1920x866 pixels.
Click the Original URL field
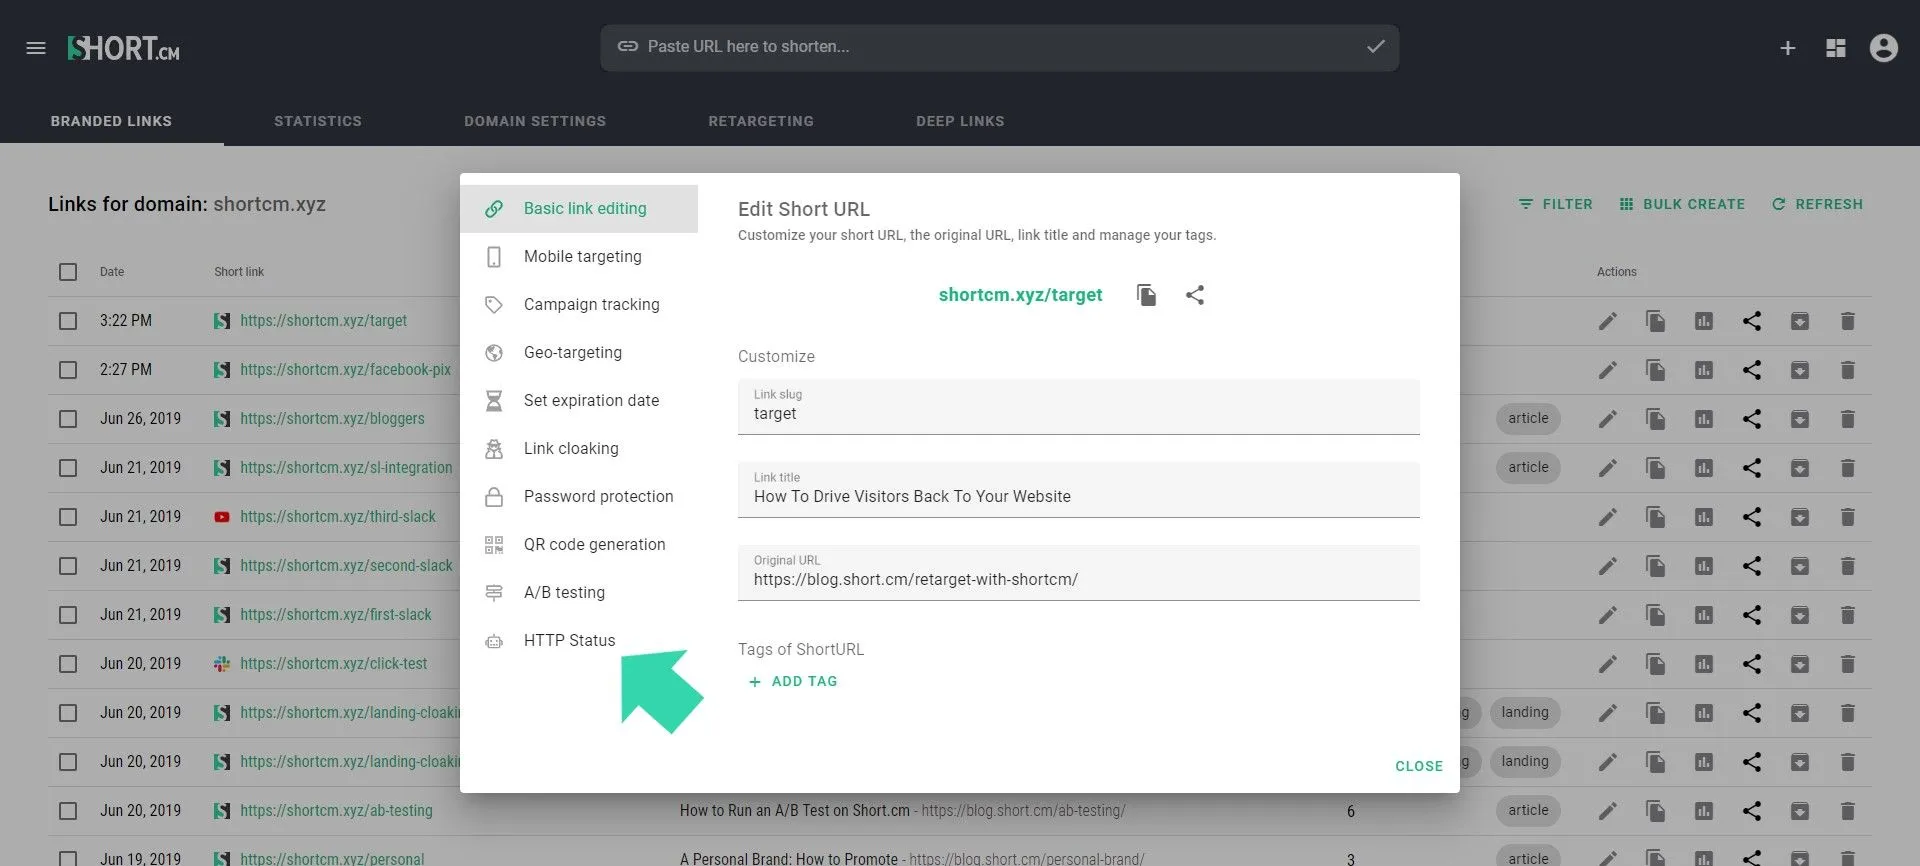pos(1079,573)
